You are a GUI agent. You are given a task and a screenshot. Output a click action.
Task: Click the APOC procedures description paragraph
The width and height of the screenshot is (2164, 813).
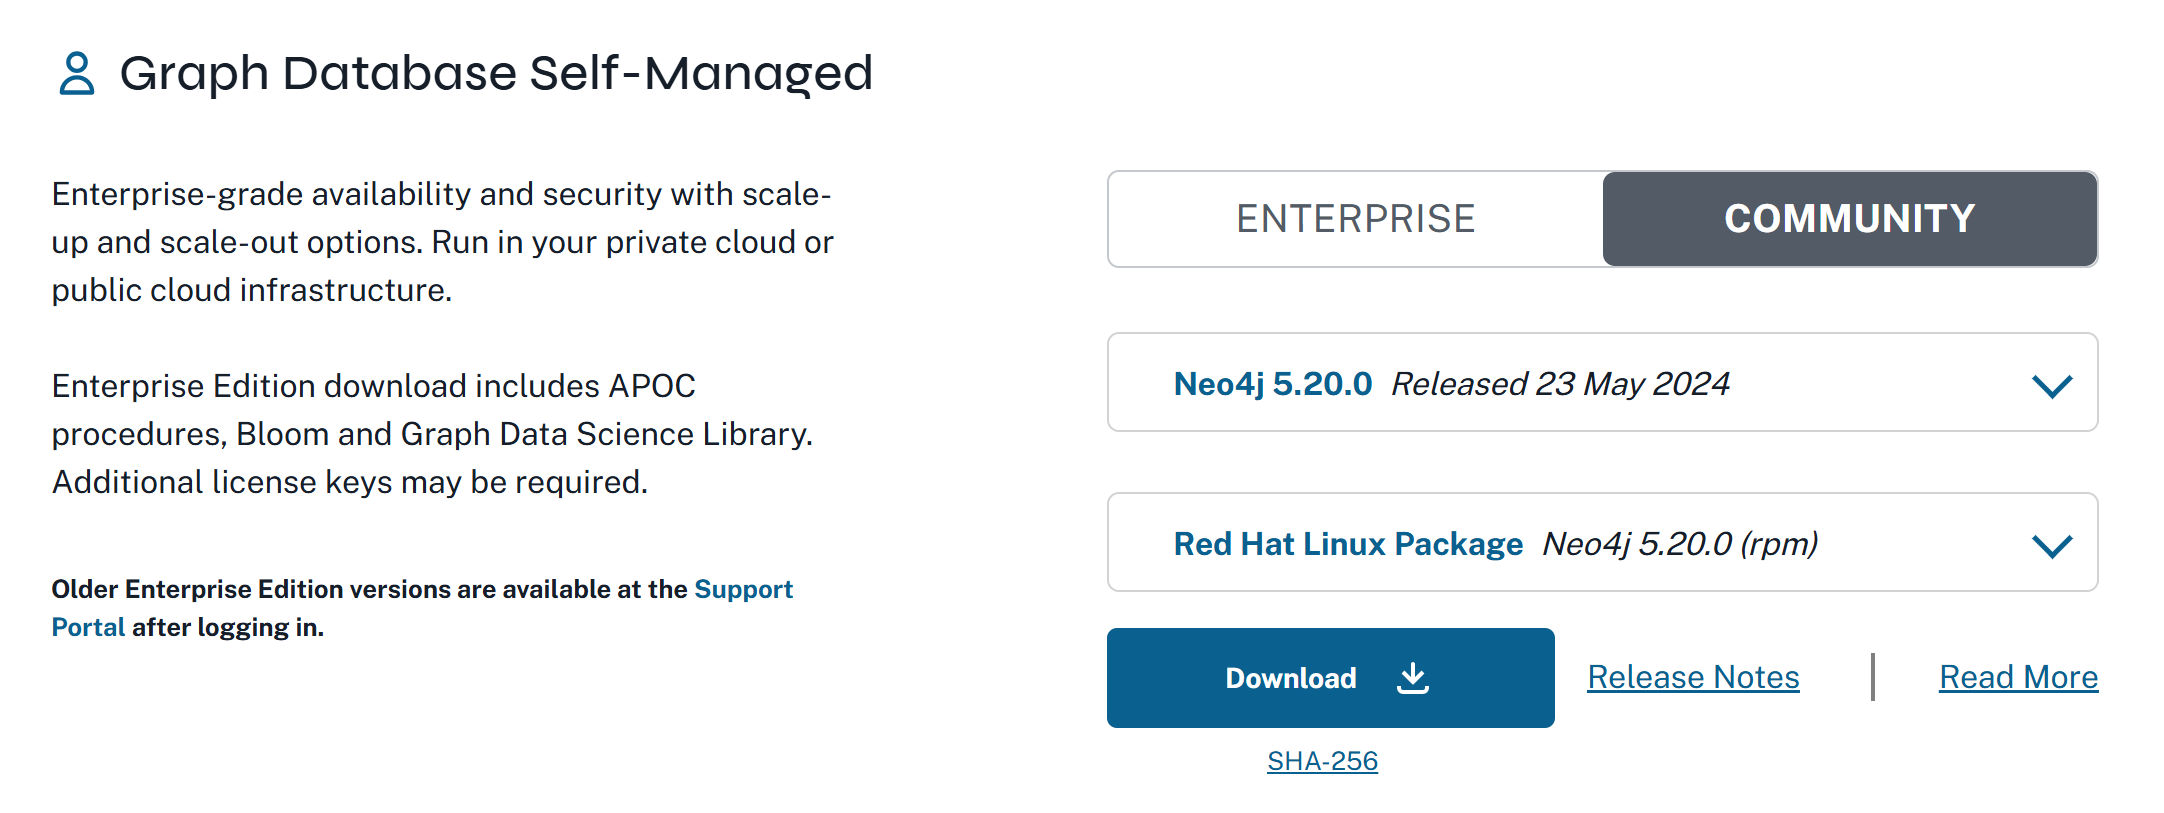click(432, 434)
